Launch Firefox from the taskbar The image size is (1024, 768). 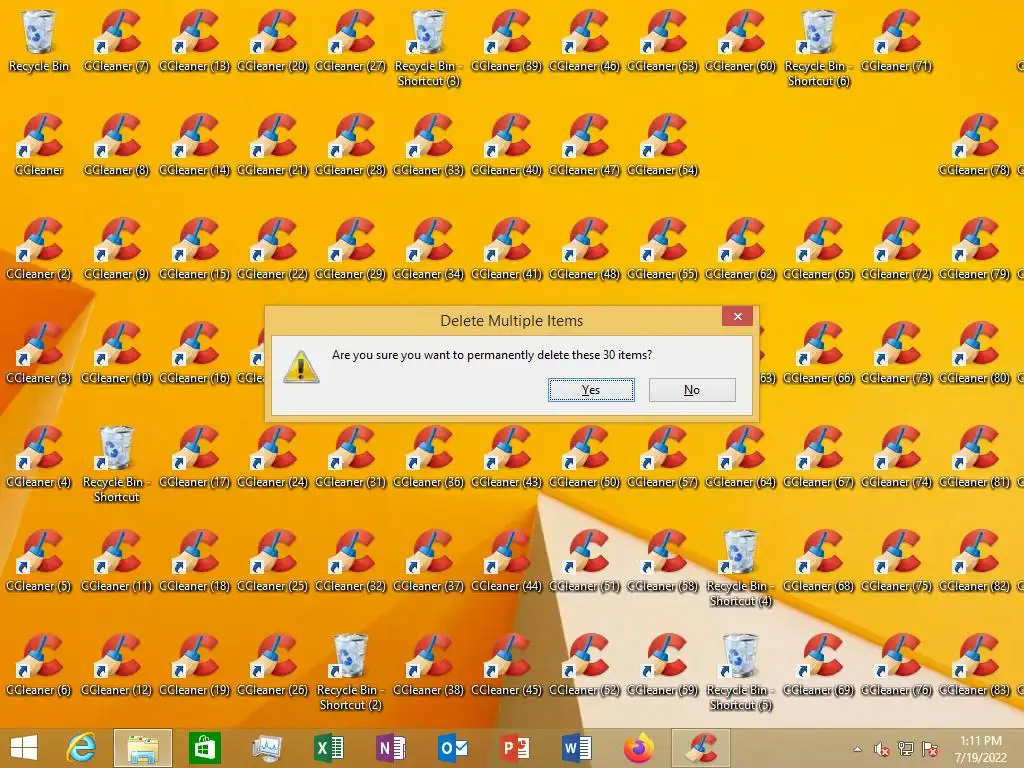coord(639,748)
